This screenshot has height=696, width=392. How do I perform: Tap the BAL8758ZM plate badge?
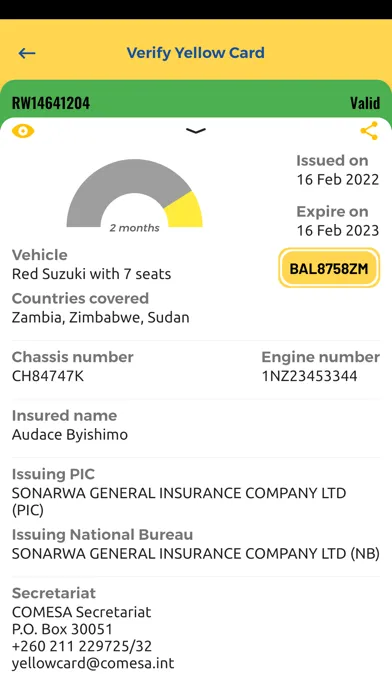(x=329, y=268)
